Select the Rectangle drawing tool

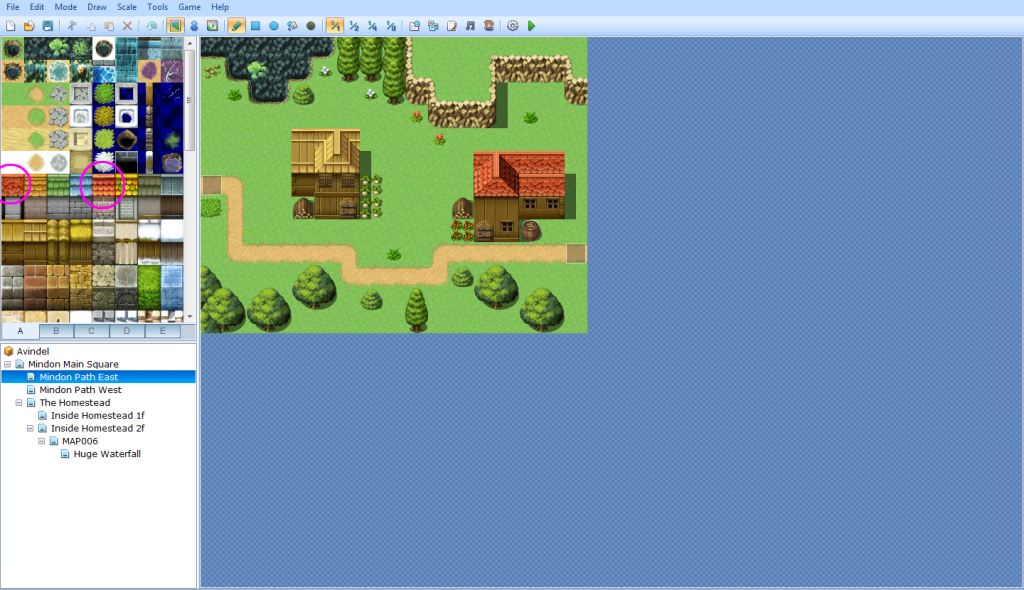(255, 25)
